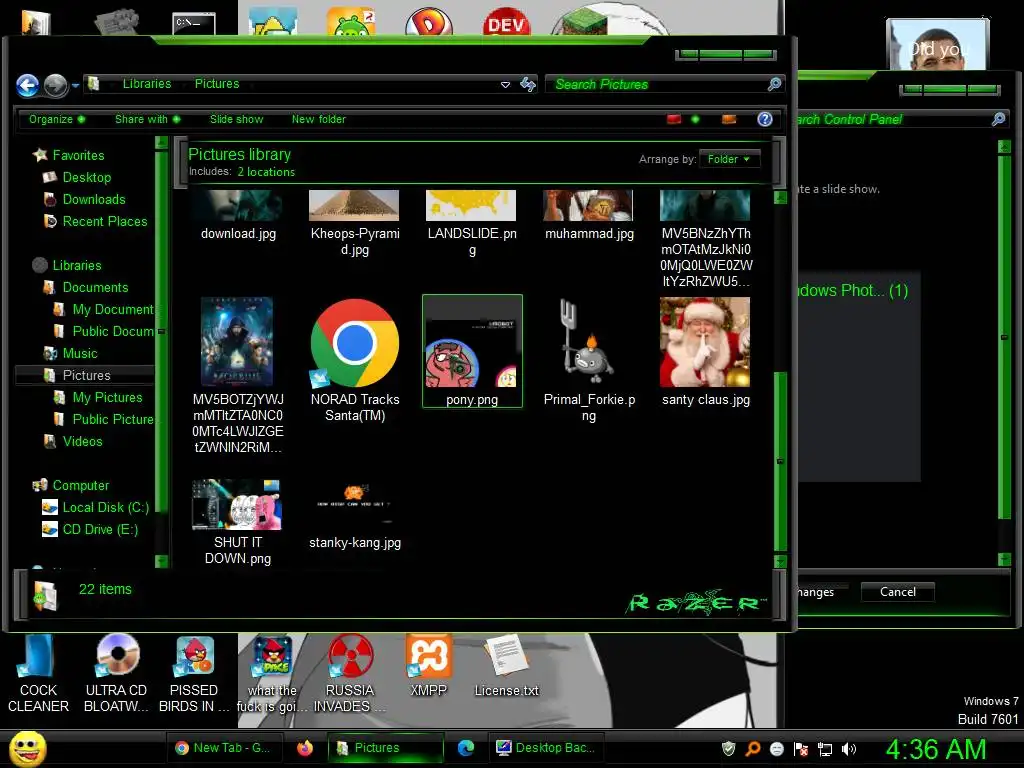The height and width of the screenshot is (768, 1024).
Task: Open License.txt desktop file
Action: tap(506, 665)
